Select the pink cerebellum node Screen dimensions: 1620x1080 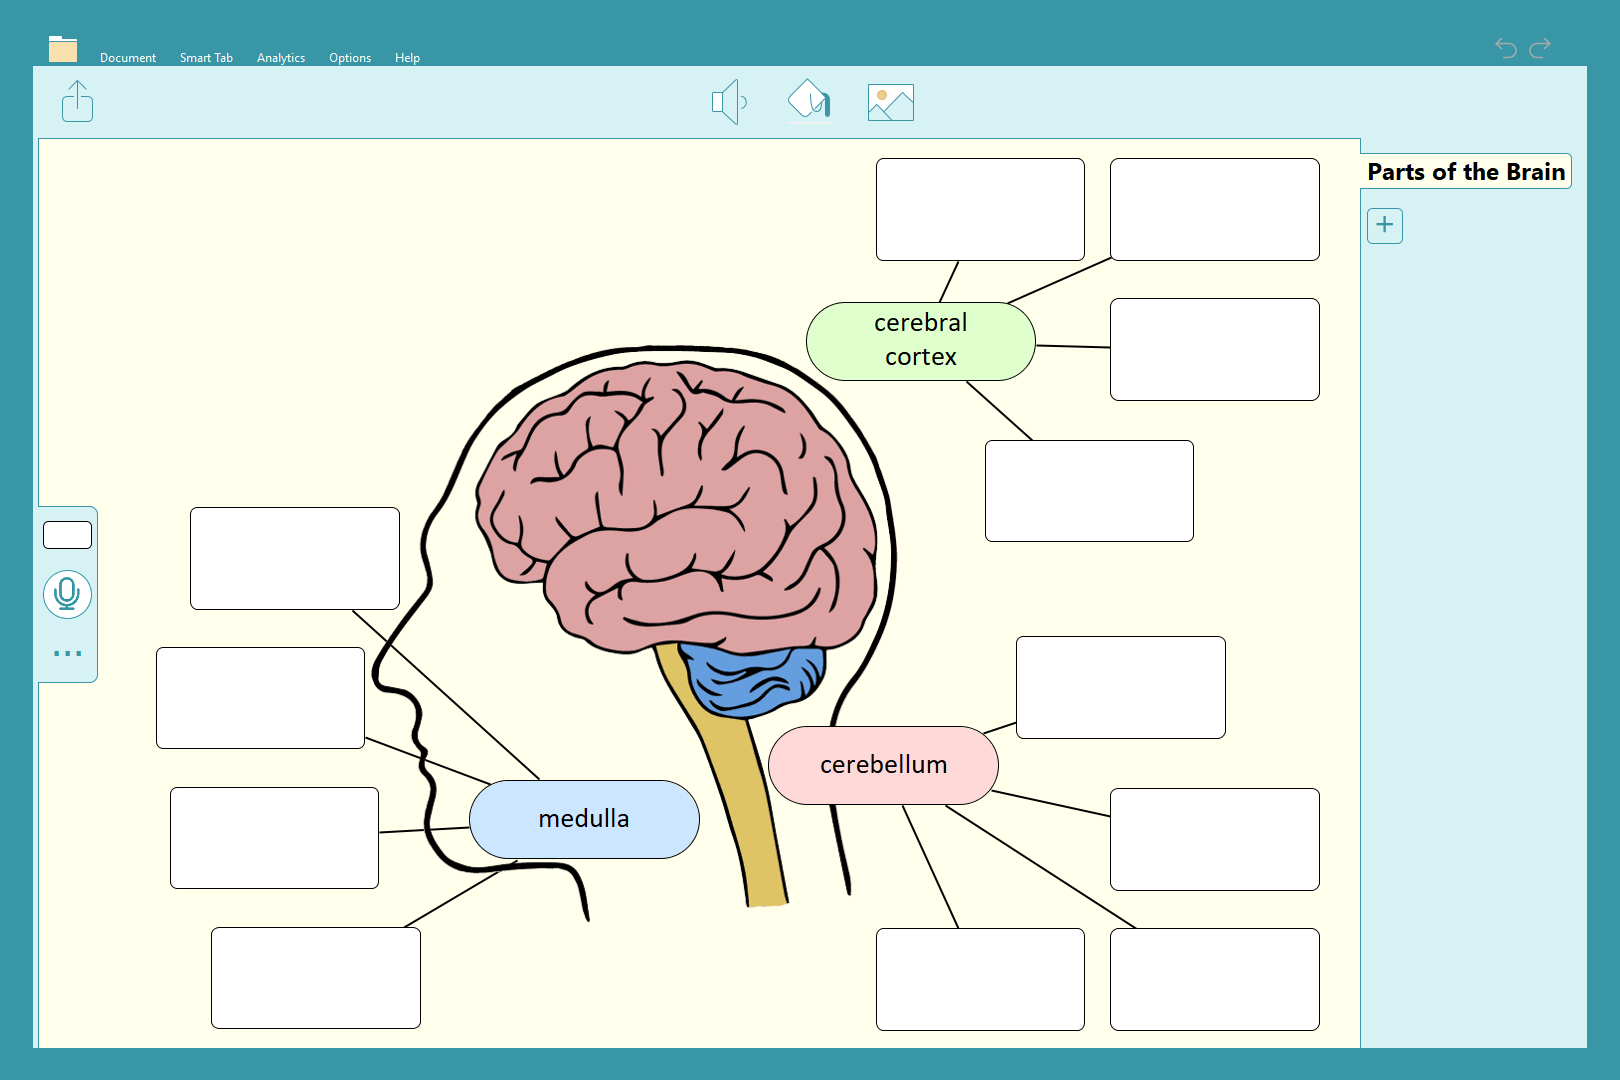click(x=883, y=765)
